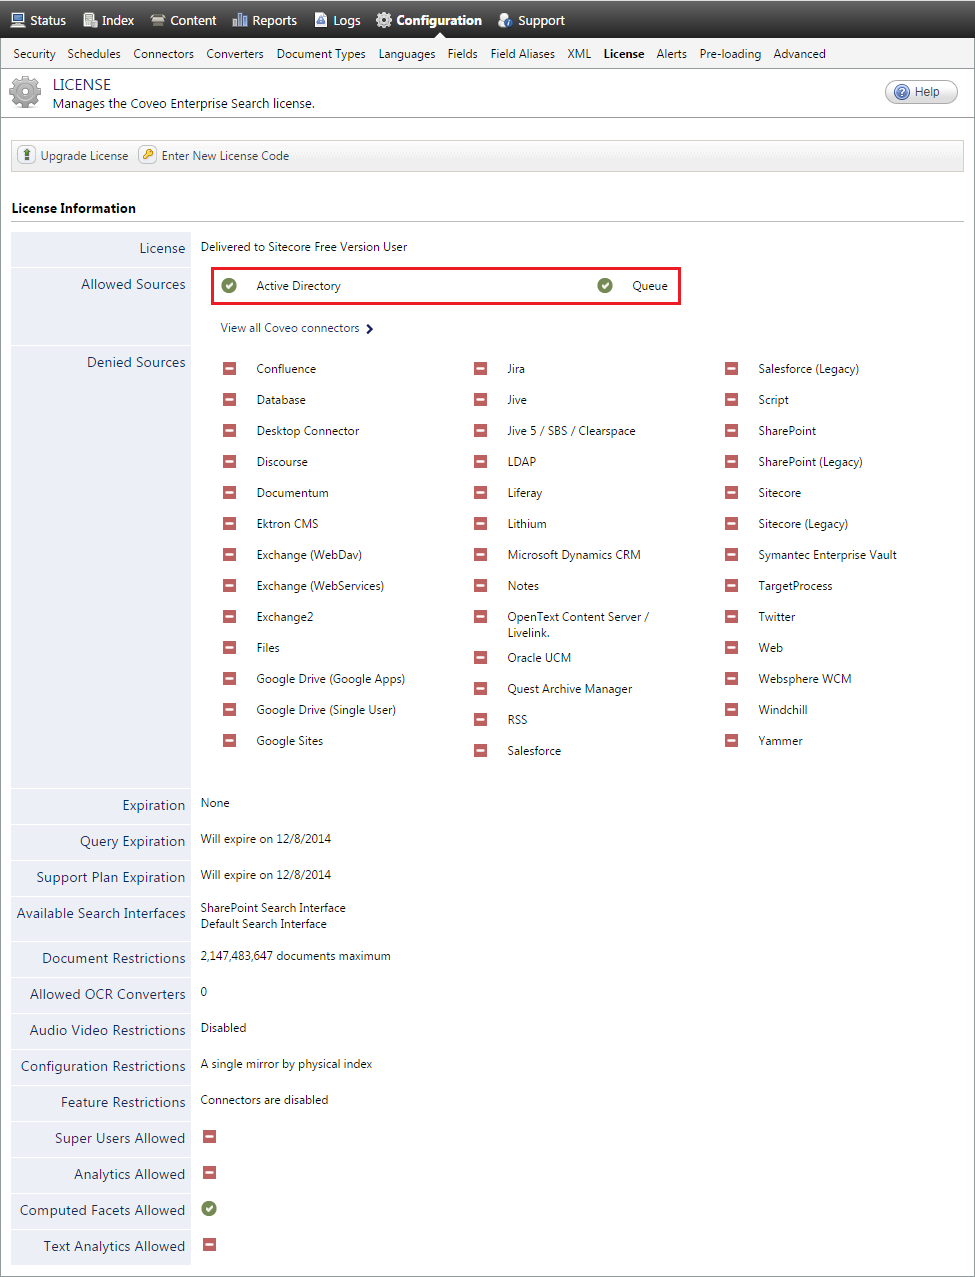Image resolution: width=975 pixels, height=1277 pixels.
Task: Toggle the Computed Facets Allowed indicator
Action: tap(208, 1209)
